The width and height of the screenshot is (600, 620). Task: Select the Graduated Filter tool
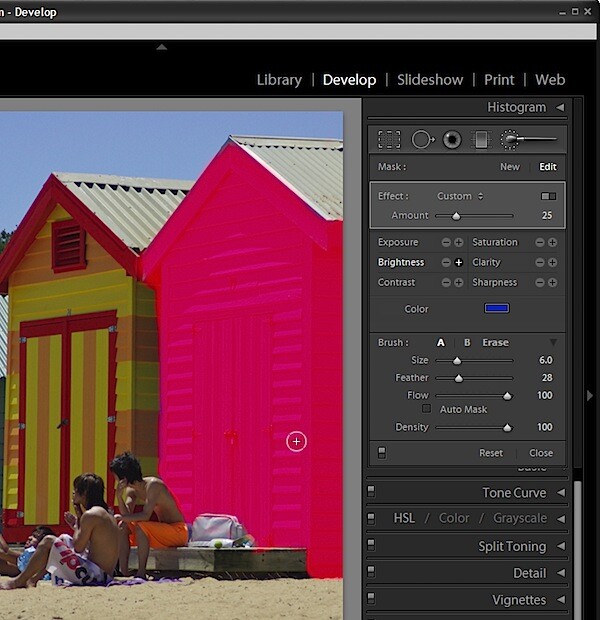pyautogui.click(x=481, y=140)
